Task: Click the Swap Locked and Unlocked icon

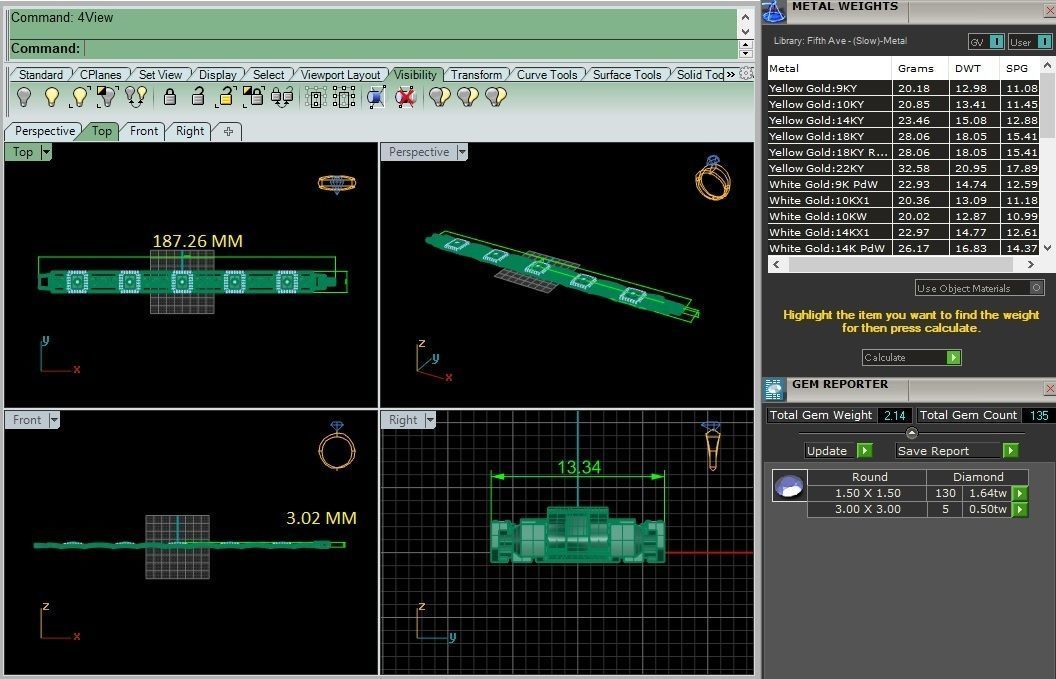Action: [282, 97]
